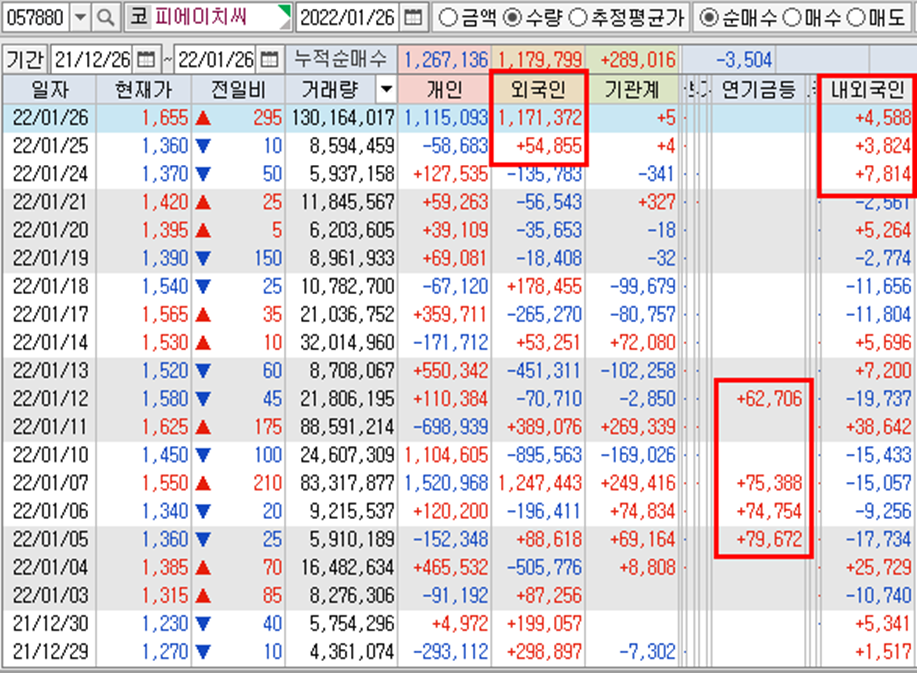Click volume 11,845,567
Viewport: 917px width, 673px height.
coord(347,202)
